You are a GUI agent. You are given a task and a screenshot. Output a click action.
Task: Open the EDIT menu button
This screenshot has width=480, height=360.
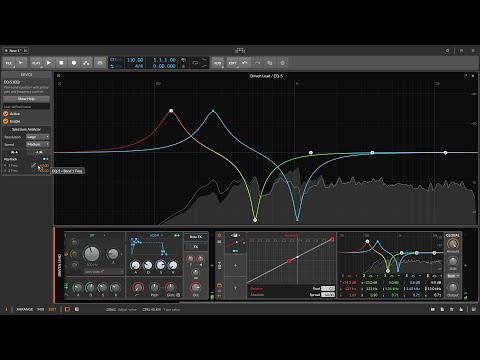click(233, 63)
